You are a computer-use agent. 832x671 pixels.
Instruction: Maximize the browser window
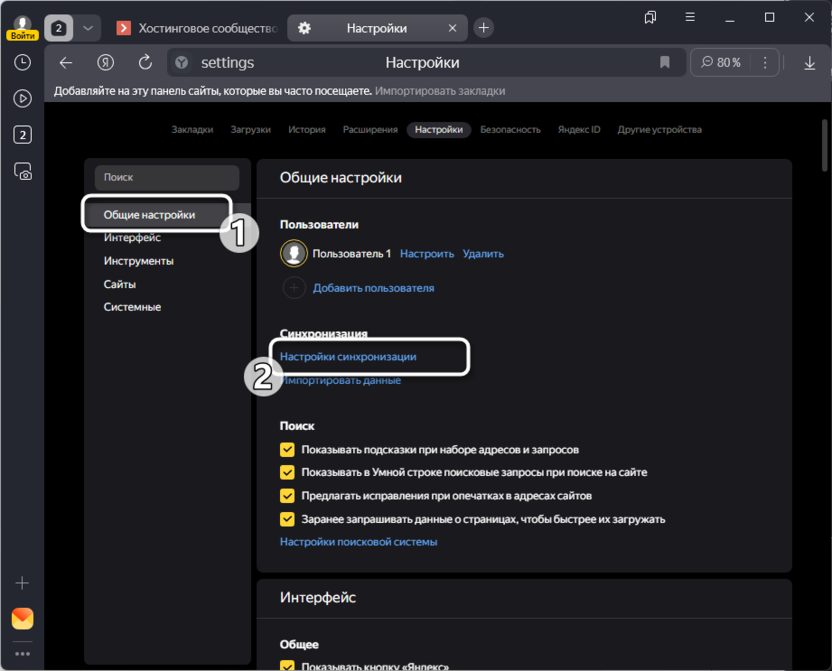click(x=769, y=18)
